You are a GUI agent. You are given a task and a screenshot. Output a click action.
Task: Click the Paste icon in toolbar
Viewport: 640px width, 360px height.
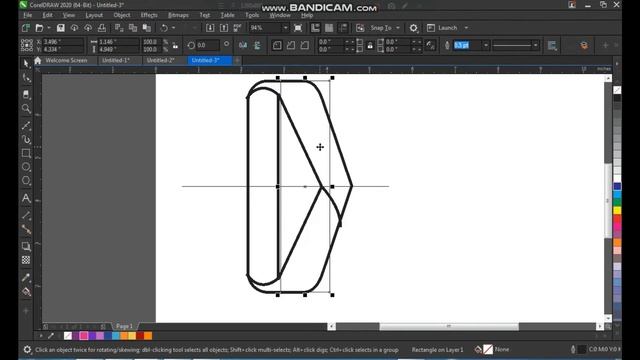[x=147, y=28]
